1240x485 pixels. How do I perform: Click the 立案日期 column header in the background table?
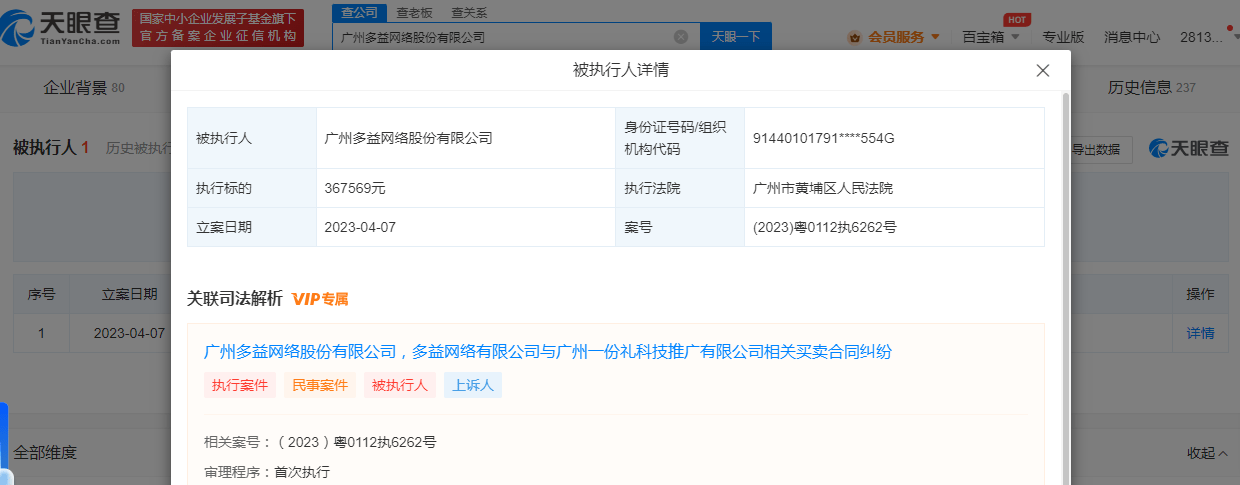click(129, 294)
